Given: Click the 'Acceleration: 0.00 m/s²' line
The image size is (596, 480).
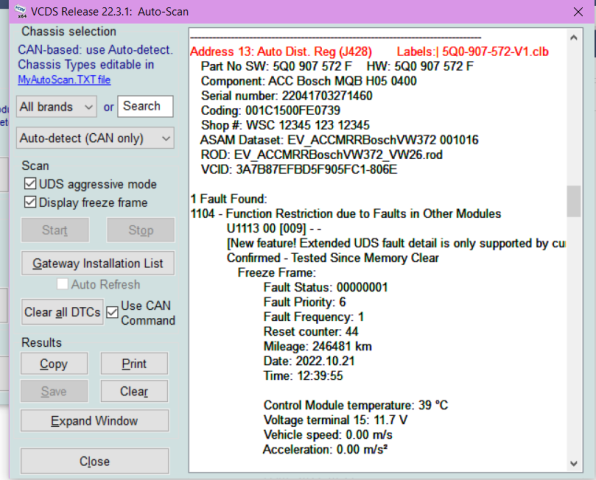Looking at the screenshot, I should tap(325, 450).
